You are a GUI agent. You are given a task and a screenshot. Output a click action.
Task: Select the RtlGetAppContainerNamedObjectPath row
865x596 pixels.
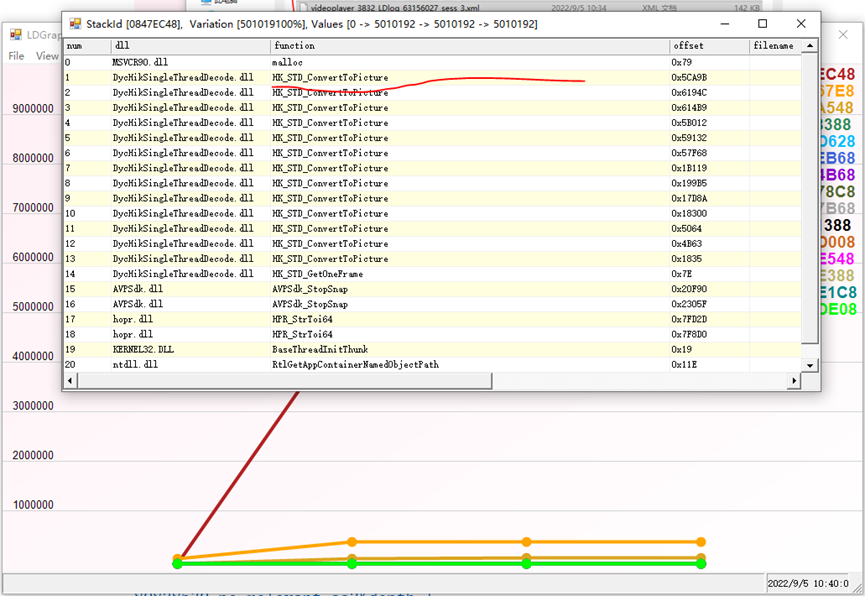pos(432,364)
